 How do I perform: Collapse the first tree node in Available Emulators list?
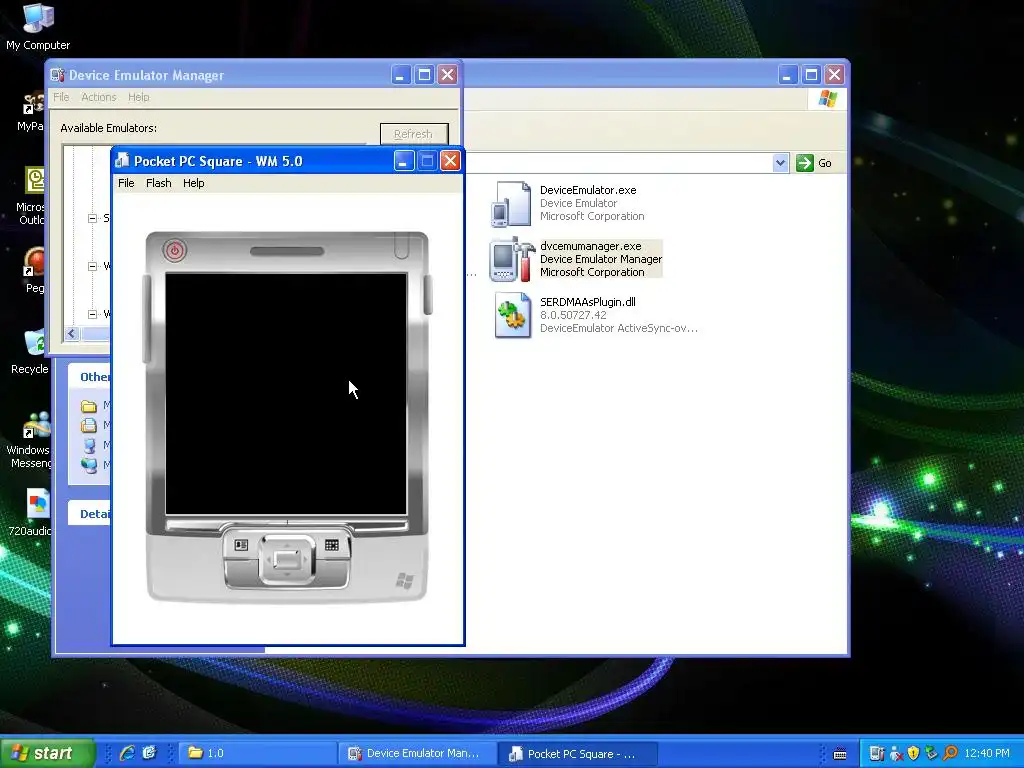92,218
